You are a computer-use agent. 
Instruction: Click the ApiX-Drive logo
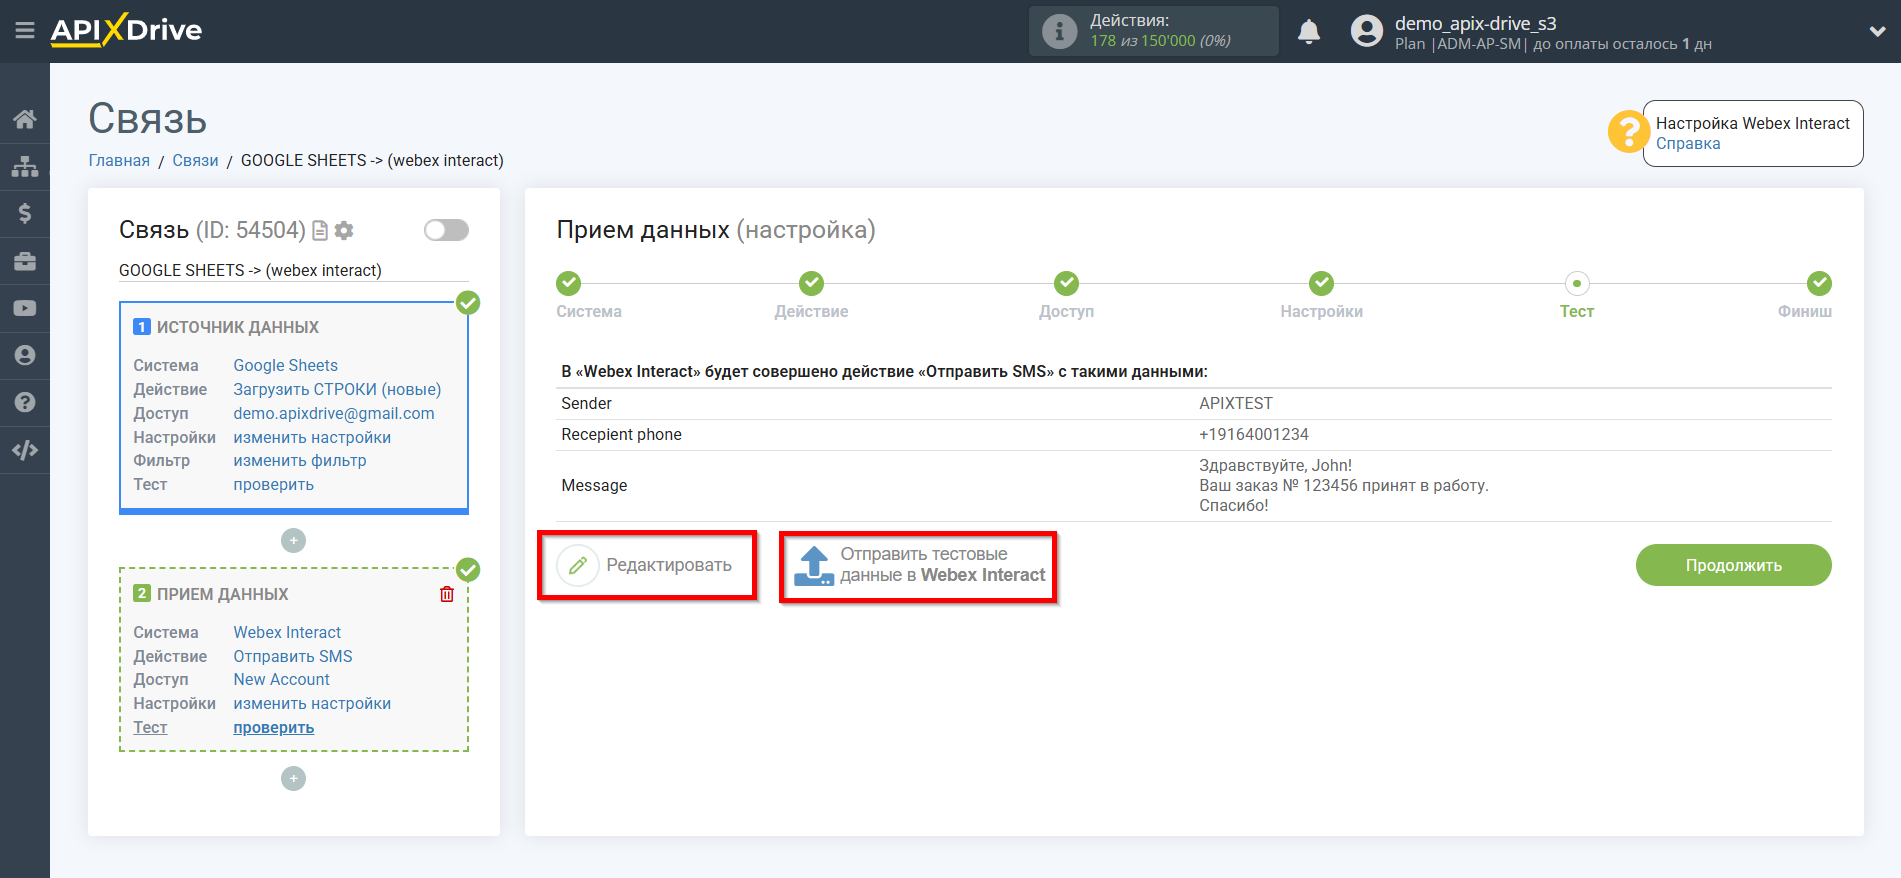click(126, 30)
